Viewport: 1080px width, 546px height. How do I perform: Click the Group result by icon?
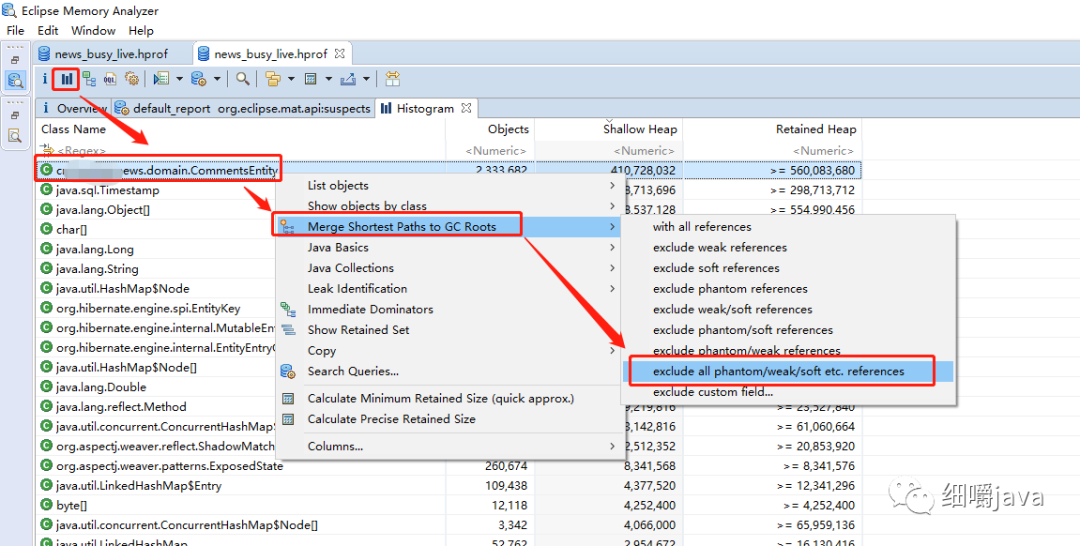(273, 79)
